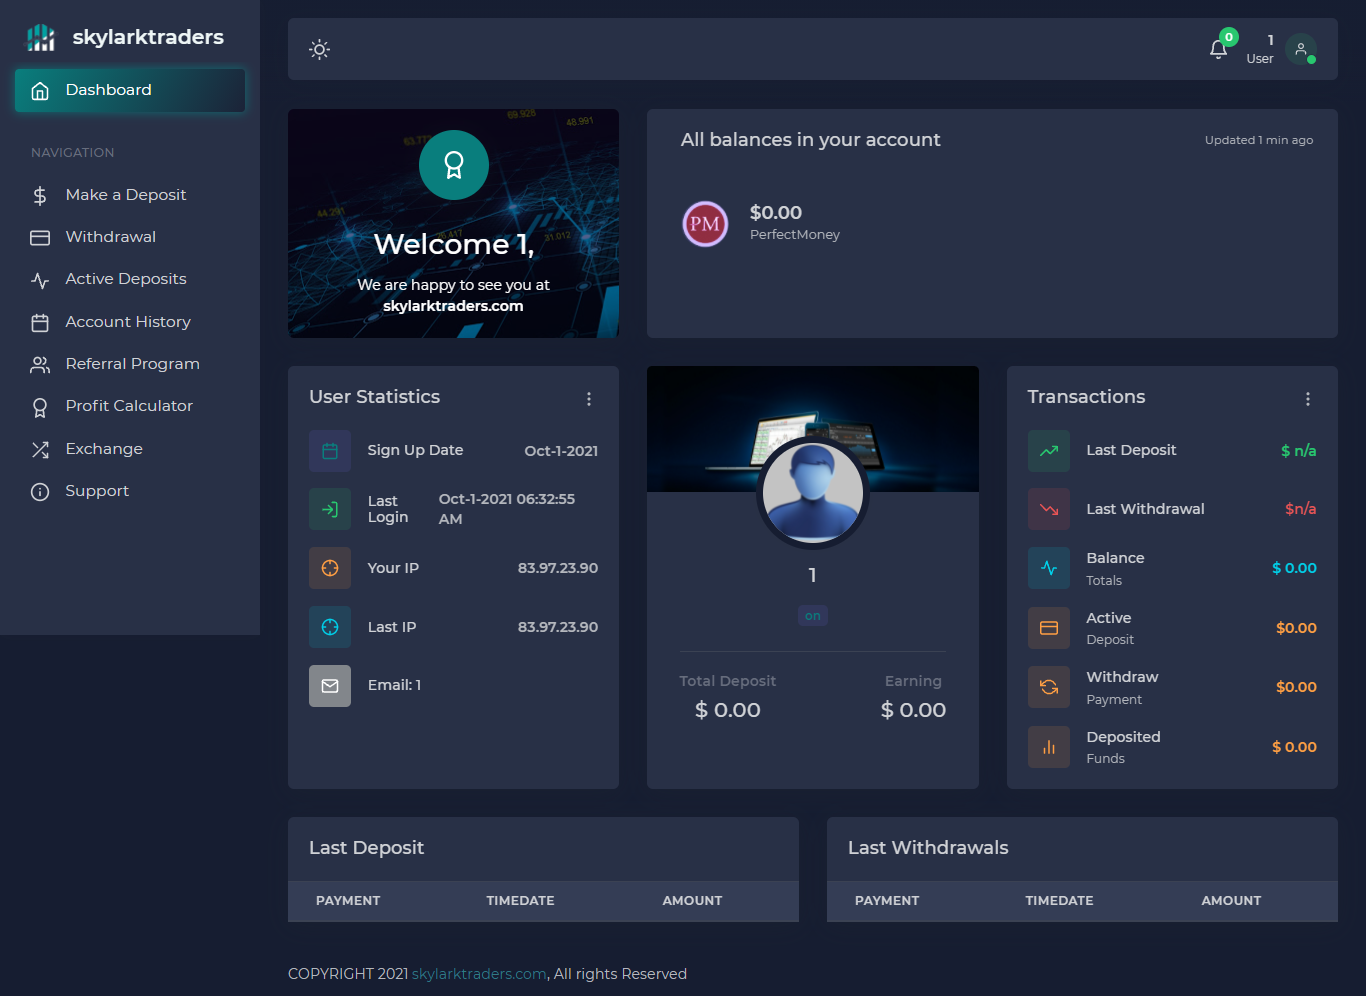
Task: Click the PerfectMoney PM logo
Action: pos(705,224)
